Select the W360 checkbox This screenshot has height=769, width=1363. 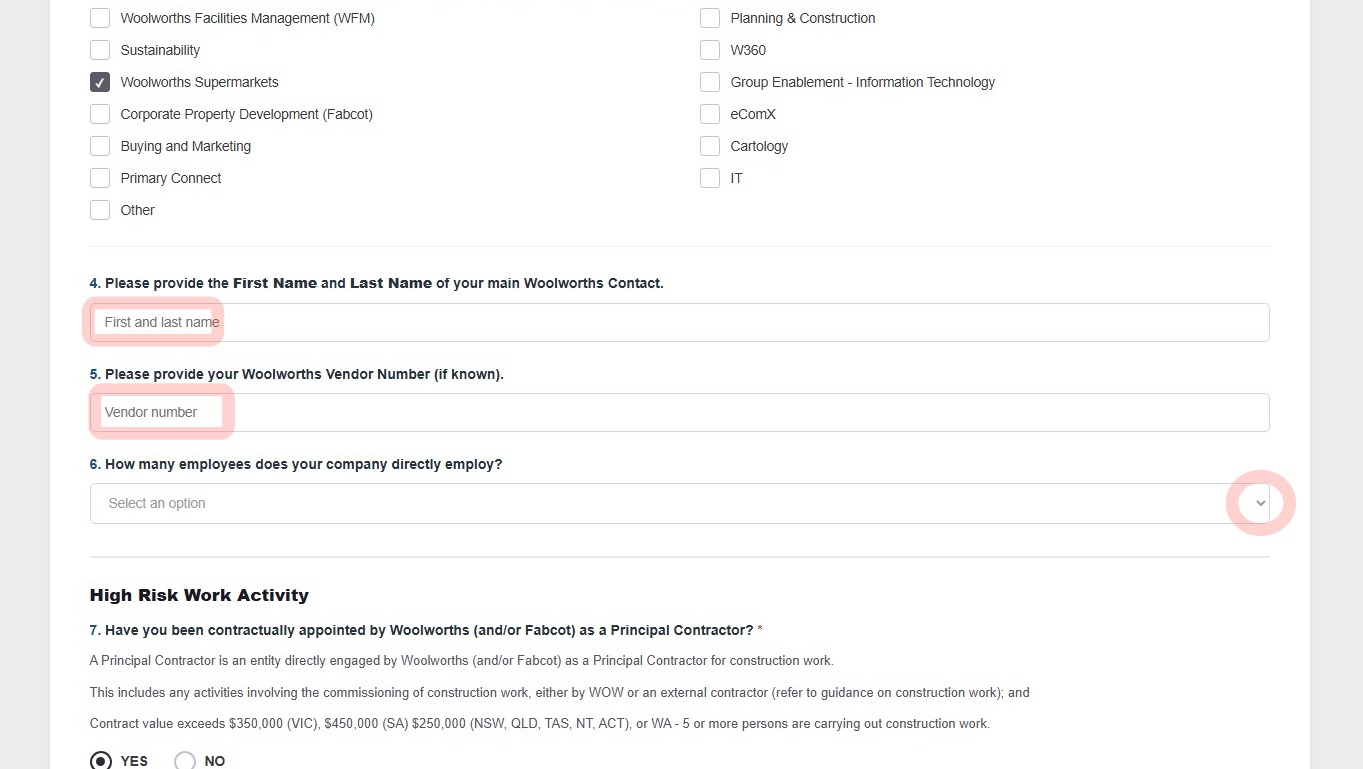click(x=710, y=50)
